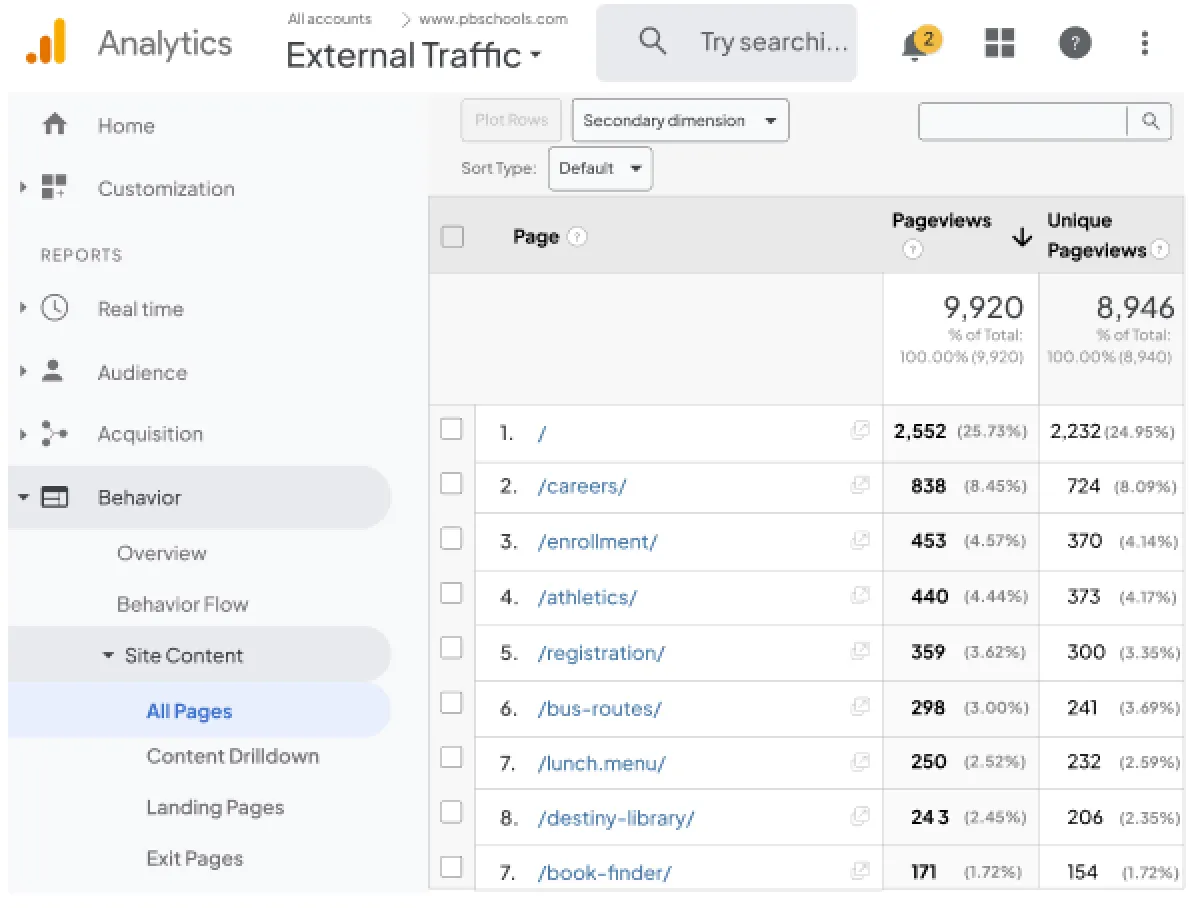Expand the Audience reports section
Viewport: 1200px width, 908px height.
coord(142,373)
